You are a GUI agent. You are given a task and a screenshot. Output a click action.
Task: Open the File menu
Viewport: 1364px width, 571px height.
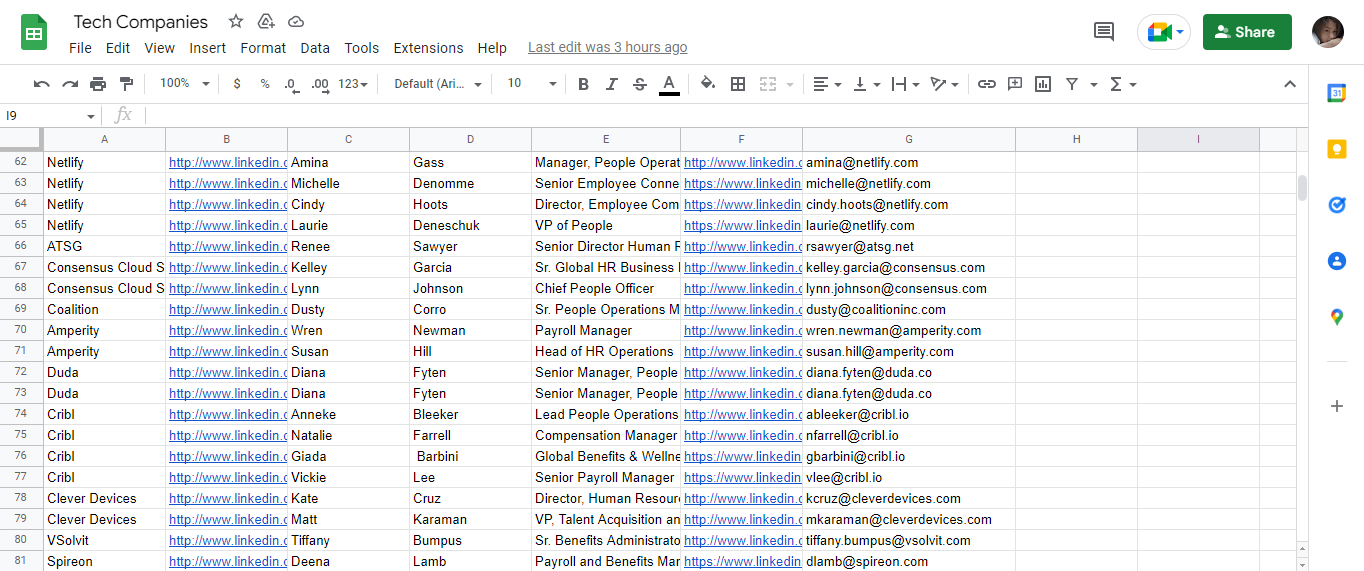(x=80, y=48)
